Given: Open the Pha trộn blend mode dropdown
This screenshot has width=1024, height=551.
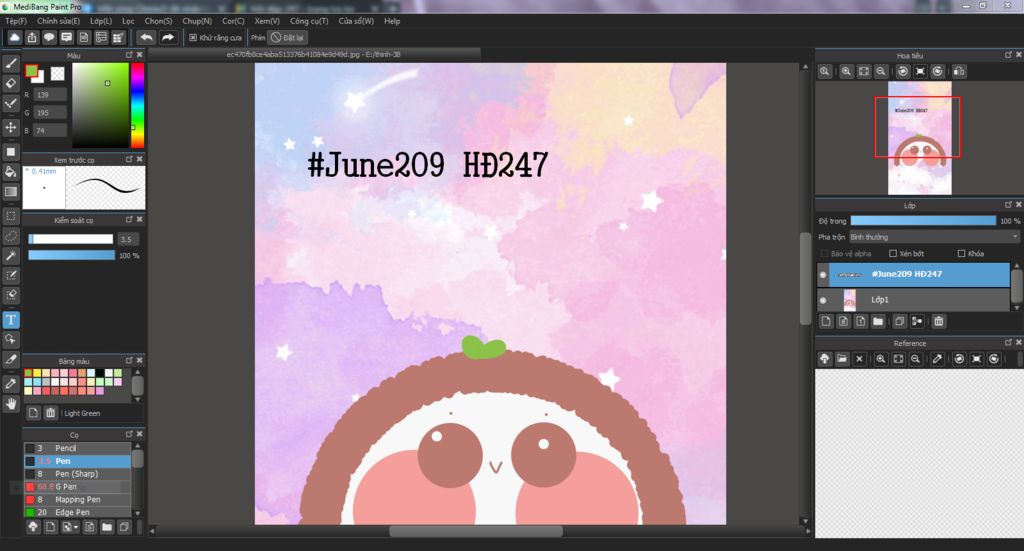Looking at the screenshot, I should point(935,237).
